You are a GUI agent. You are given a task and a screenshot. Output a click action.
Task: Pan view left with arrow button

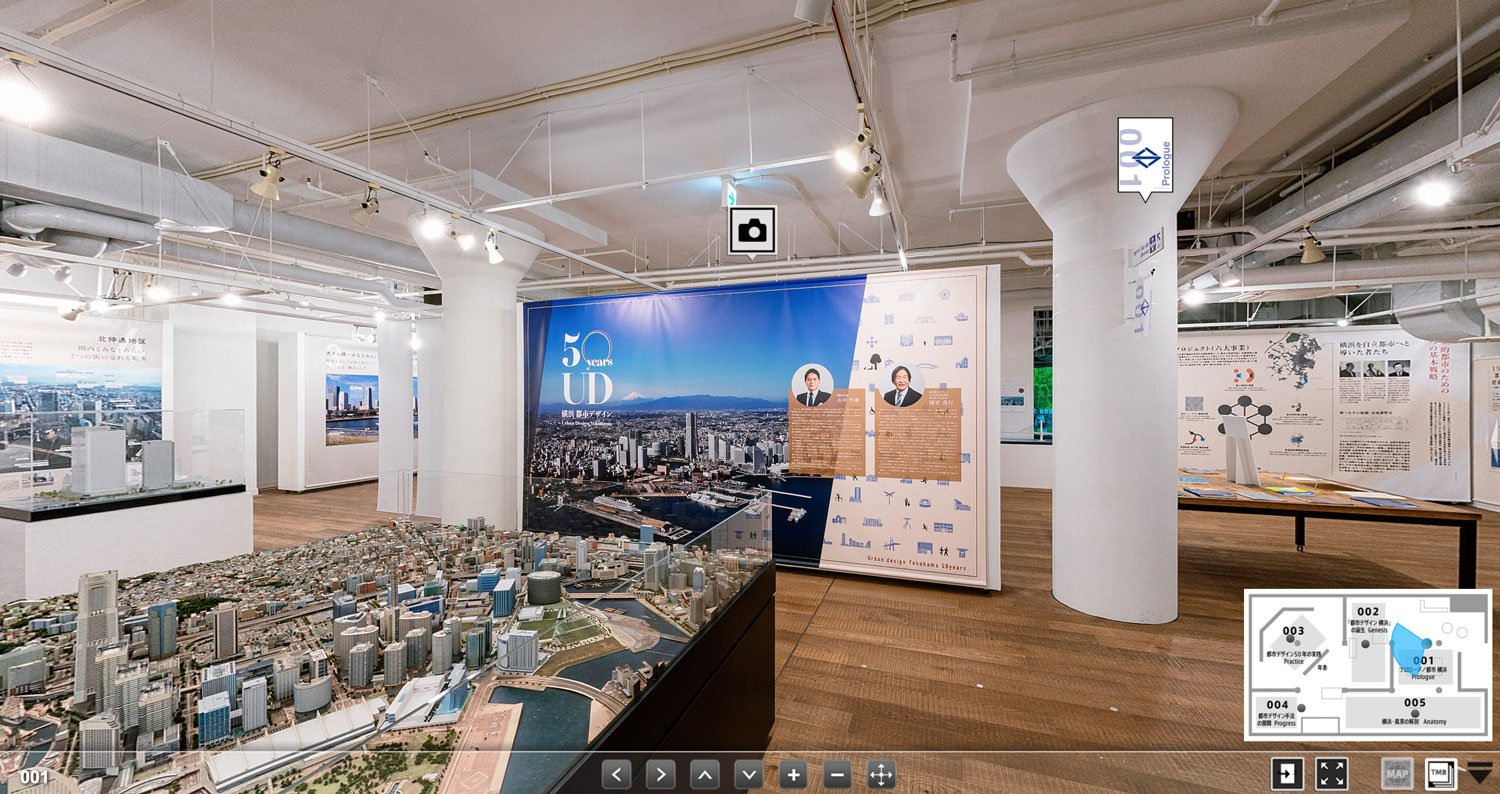(x=617, y=774)
